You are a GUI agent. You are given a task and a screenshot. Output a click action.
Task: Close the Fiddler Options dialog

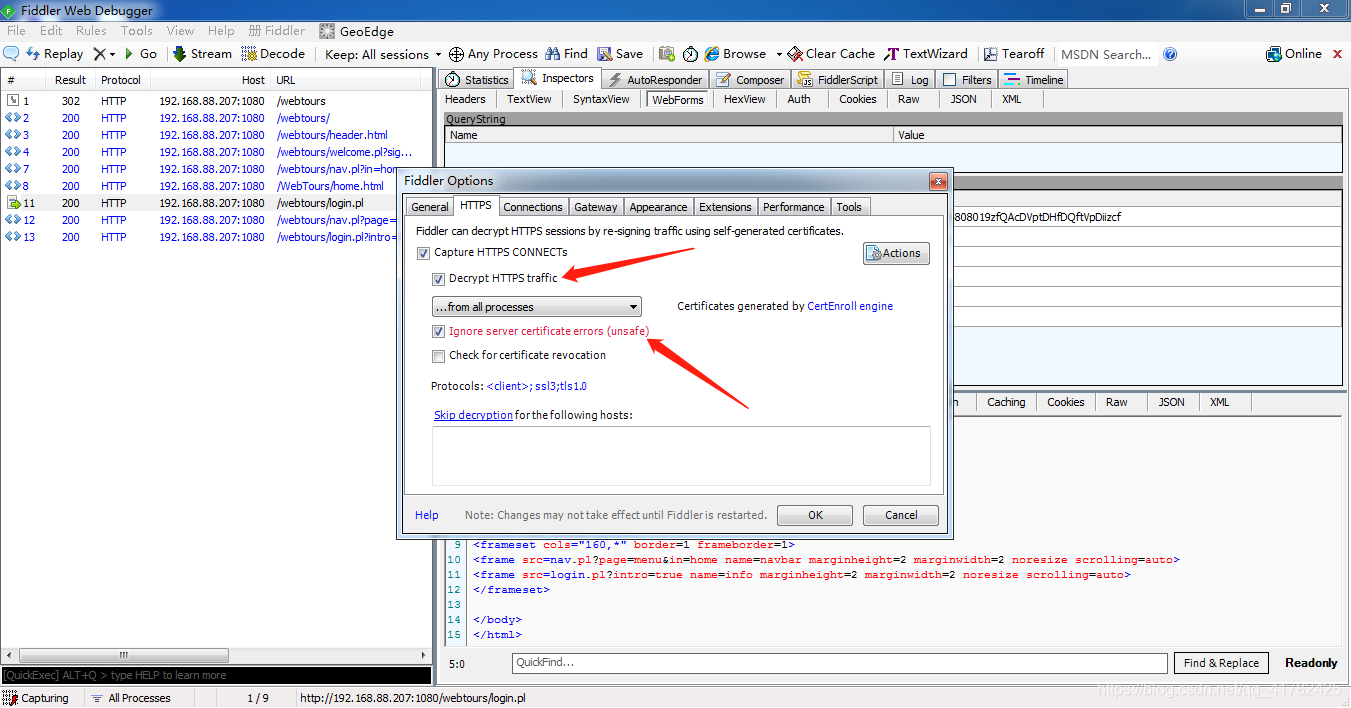[937, 181]
